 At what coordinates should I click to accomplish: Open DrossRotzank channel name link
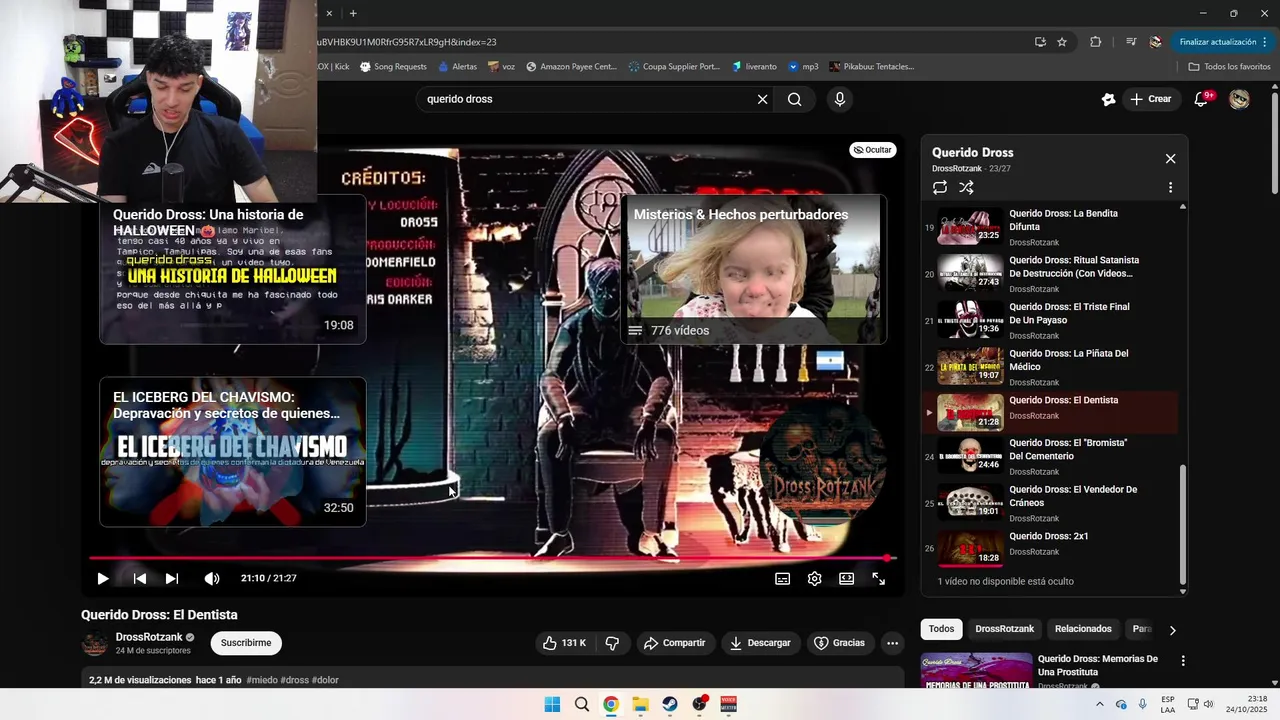tap(149, 637)
